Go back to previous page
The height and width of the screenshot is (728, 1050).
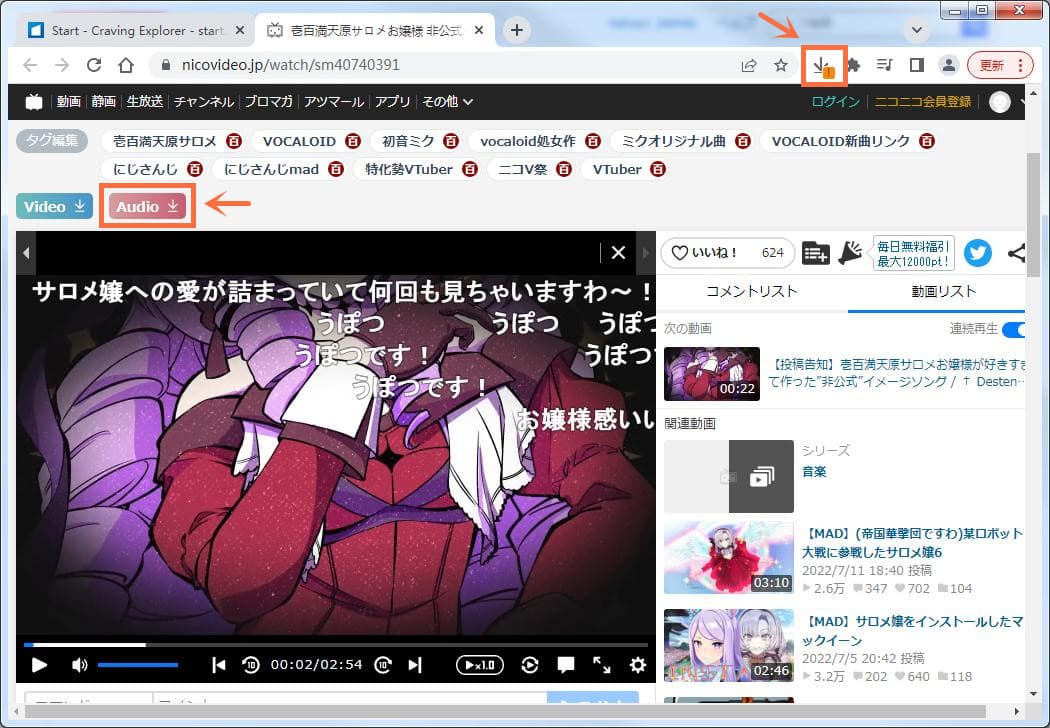point(29,65)
